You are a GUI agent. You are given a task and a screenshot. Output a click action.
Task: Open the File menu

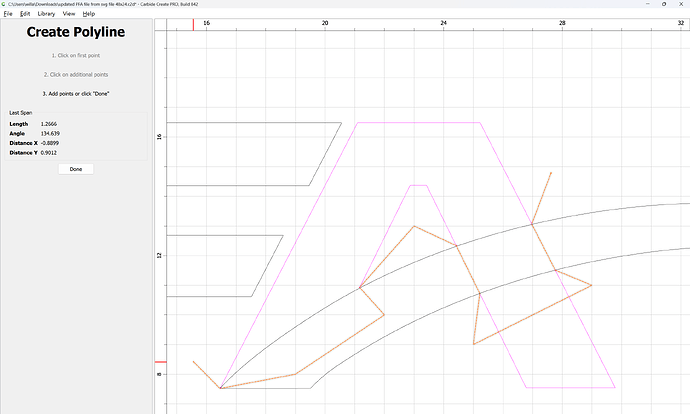tap(7, 14)
